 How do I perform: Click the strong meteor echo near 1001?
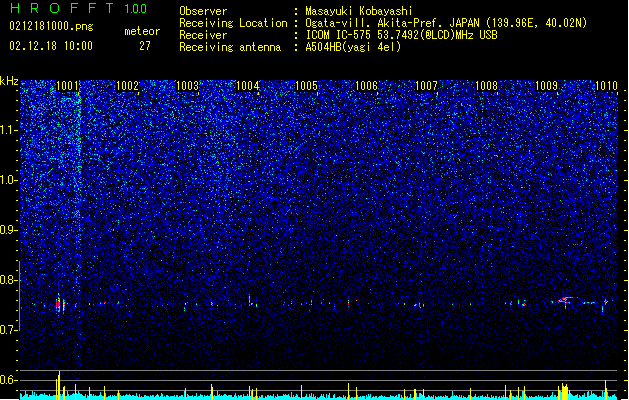(60, 304)
